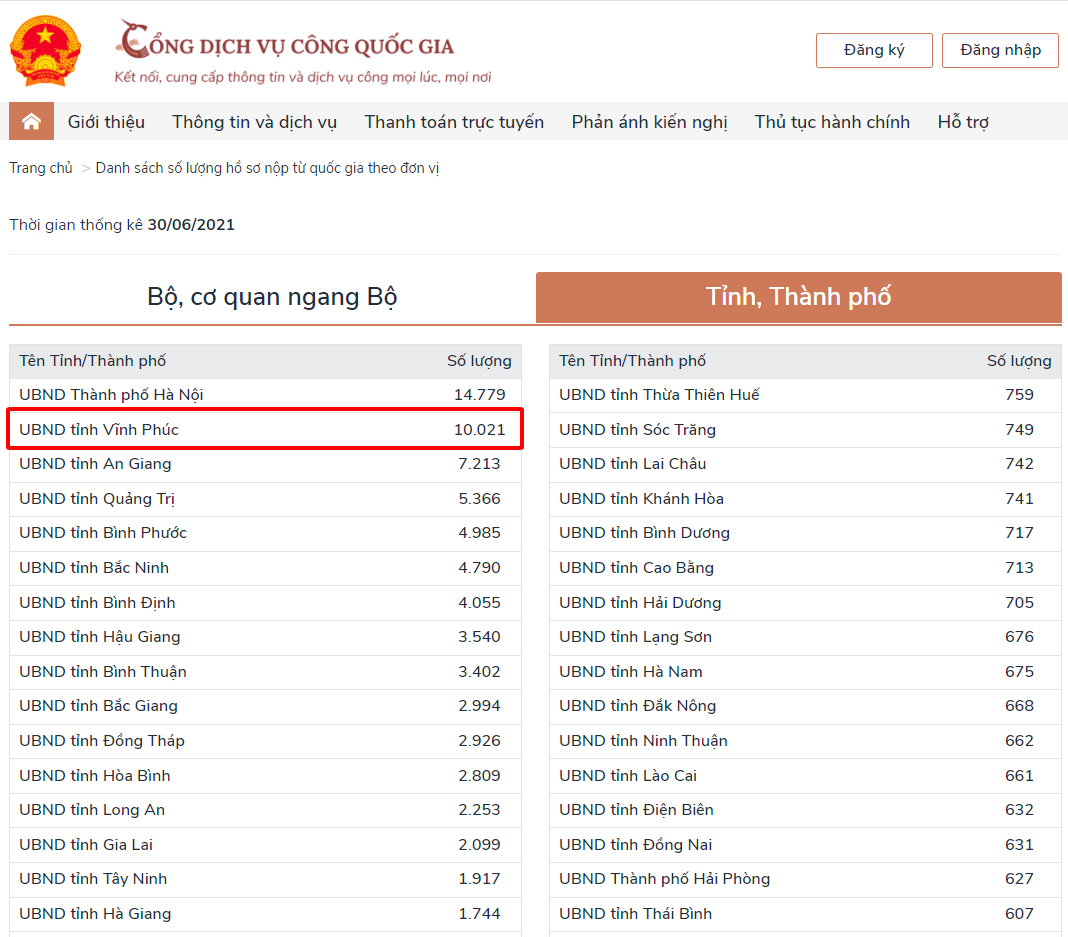Viewport: 1068px width, 937px height.
Task: Click the home icon in navigation bar
Action: coord(31,122)
